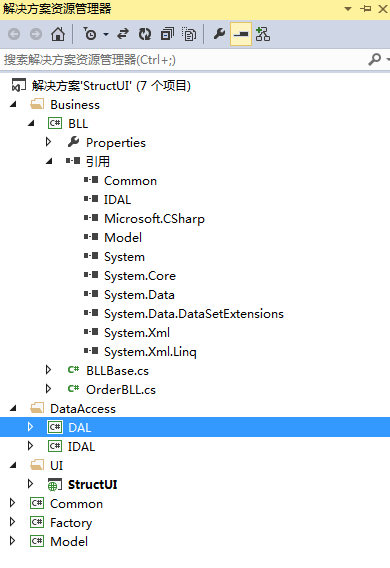Image resolution: width=390 pixels, height=568 pixels.
Task: Click the Solution Explorer search box
Action: tap(183, 60)
